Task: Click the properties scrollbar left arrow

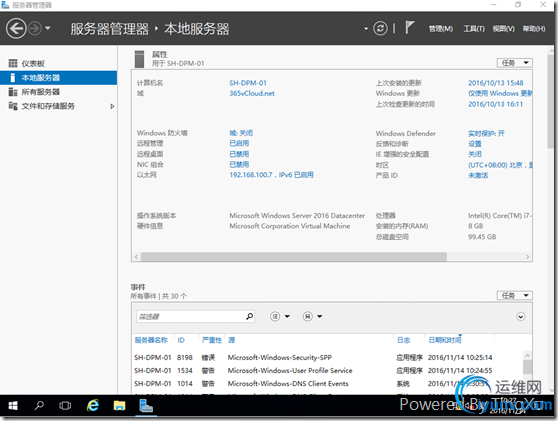Action: pyautogui.click(x=136, y=257)
